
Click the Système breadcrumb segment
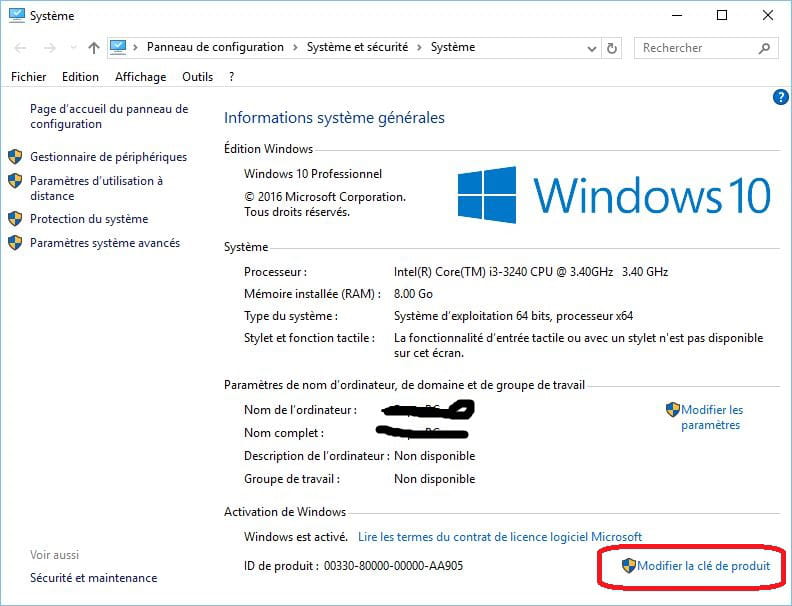pos(453,47)
